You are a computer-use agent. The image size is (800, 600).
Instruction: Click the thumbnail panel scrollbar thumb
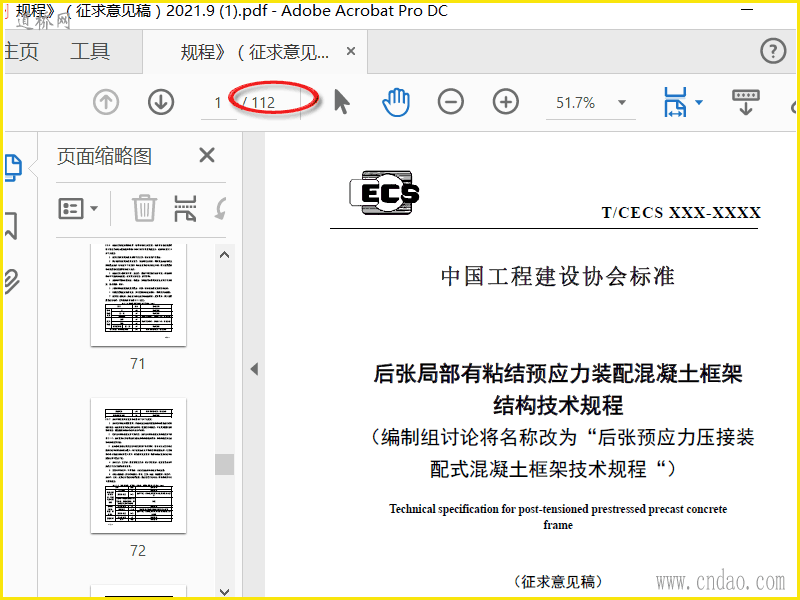click(224, 464)
